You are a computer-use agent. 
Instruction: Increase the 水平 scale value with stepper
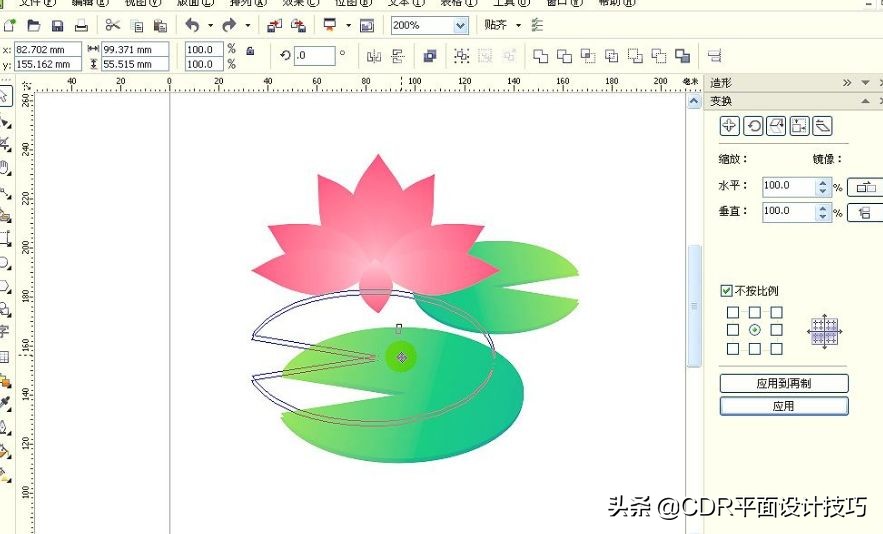pyautogui.click(x=823, y=183)
